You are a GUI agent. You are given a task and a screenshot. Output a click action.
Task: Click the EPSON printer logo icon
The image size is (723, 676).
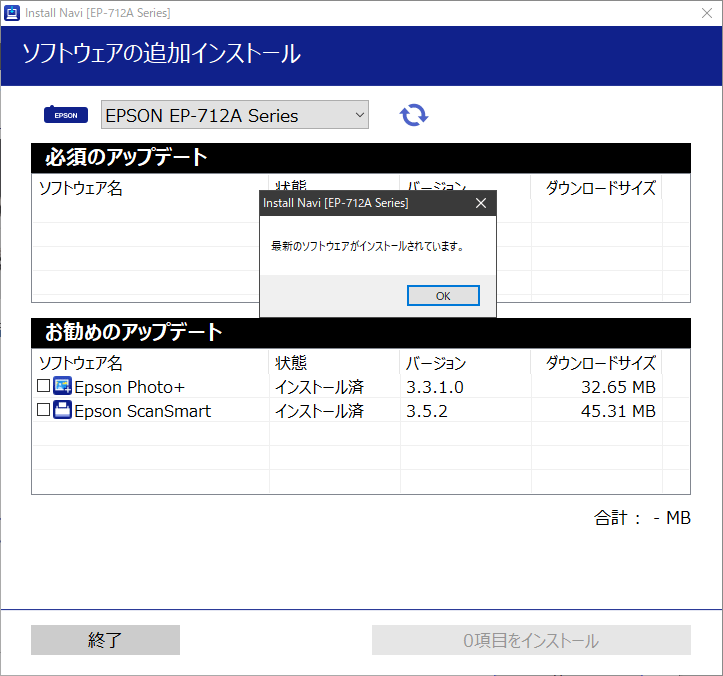pos(66,114)
